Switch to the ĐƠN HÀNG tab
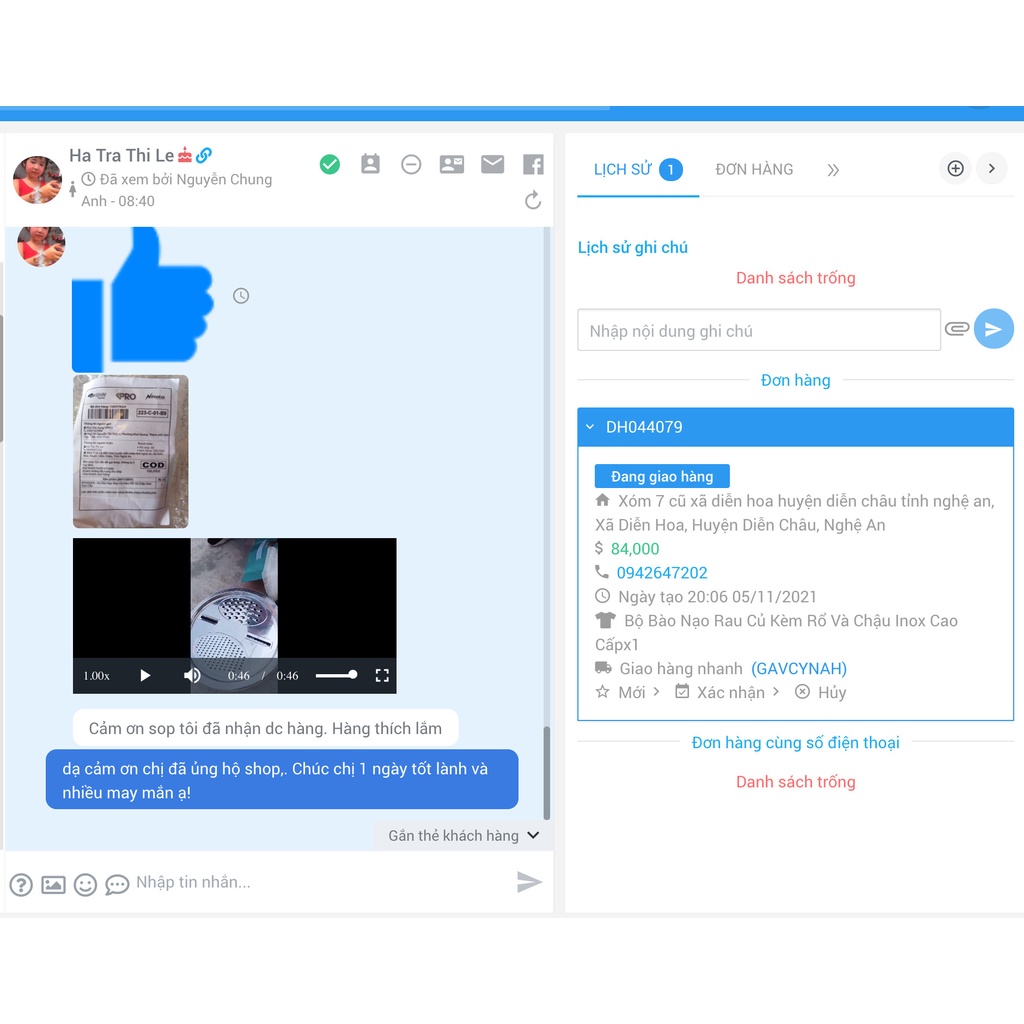The width and height of the screenshot is (1024, 1024). pyautogui.click(x=754, y=170)
